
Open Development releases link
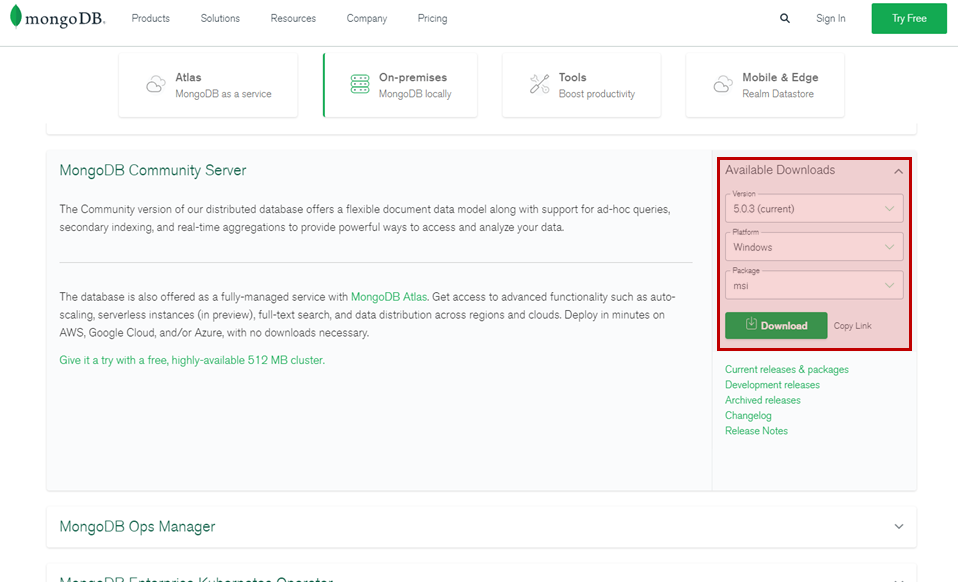coord(772,385)
